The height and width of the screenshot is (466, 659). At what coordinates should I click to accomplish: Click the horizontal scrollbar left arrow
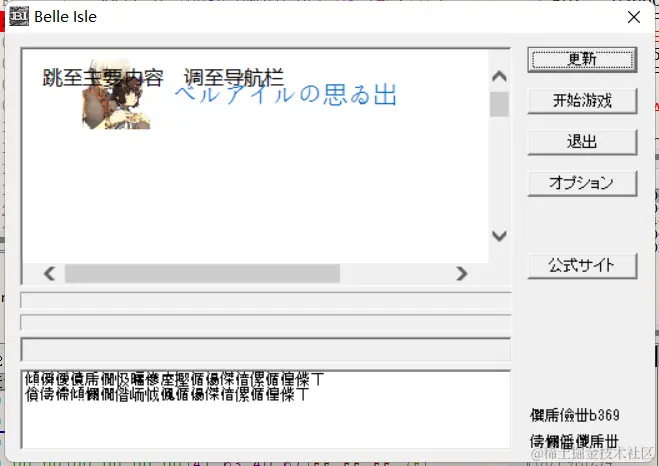coord(50,274)
